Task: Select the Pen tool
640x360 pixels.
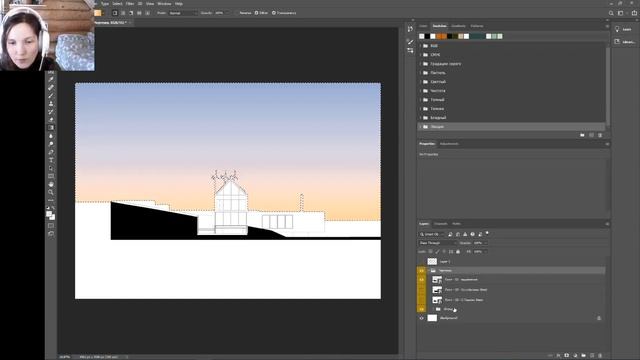Action: (51, 152)
